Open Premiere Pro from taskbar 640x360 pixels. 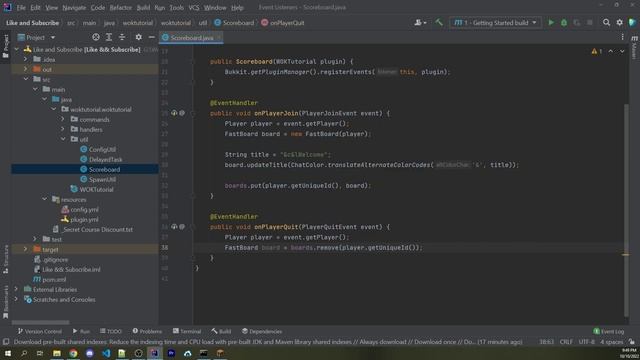tap(171, 353)
